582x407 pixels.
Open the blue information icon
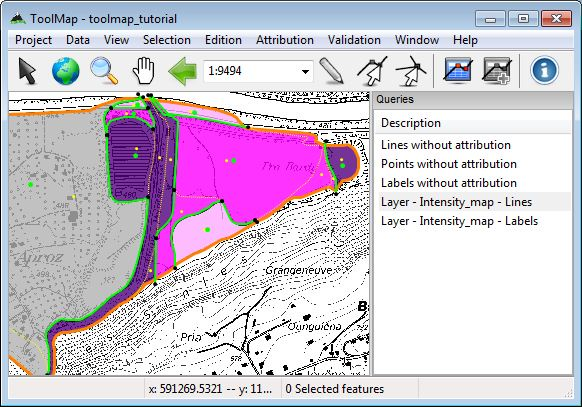pyautogui.click(x=545, y=70)
